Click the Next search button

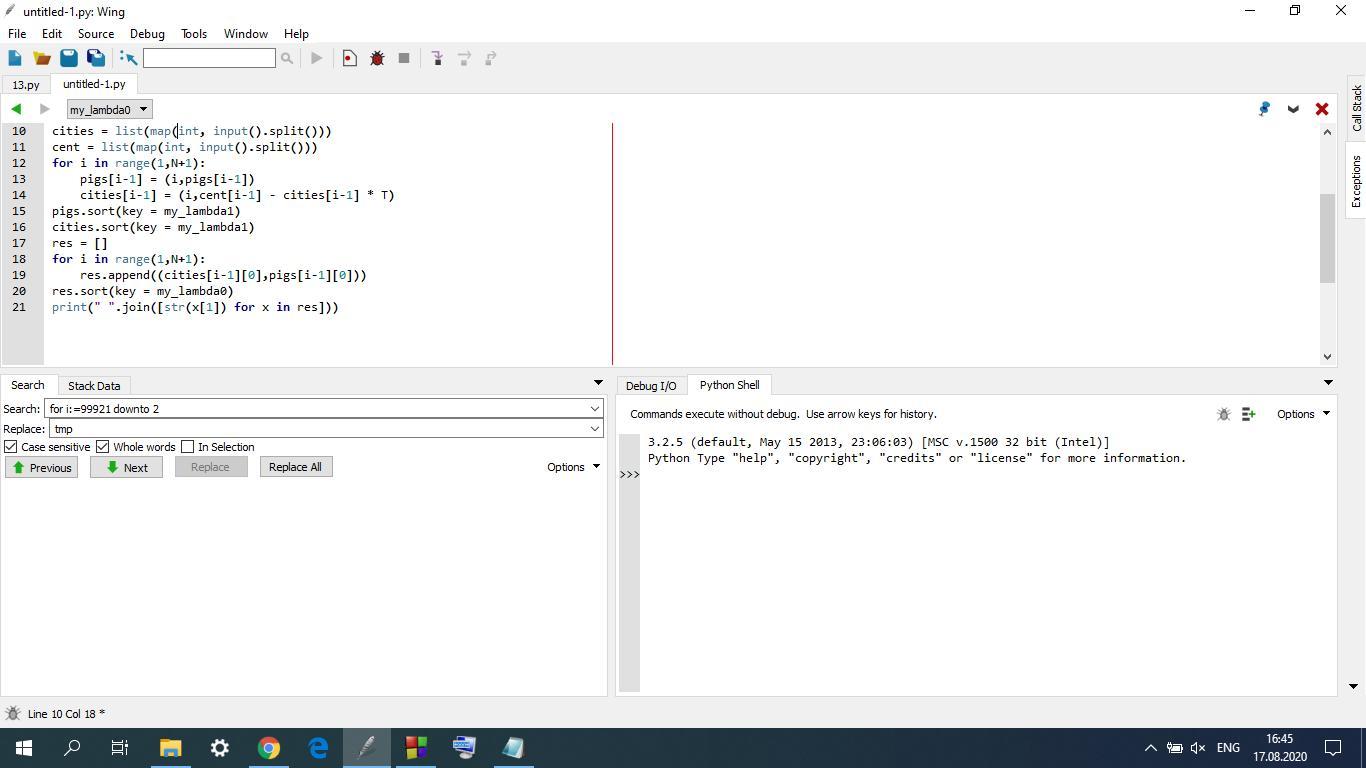[126, 468]
